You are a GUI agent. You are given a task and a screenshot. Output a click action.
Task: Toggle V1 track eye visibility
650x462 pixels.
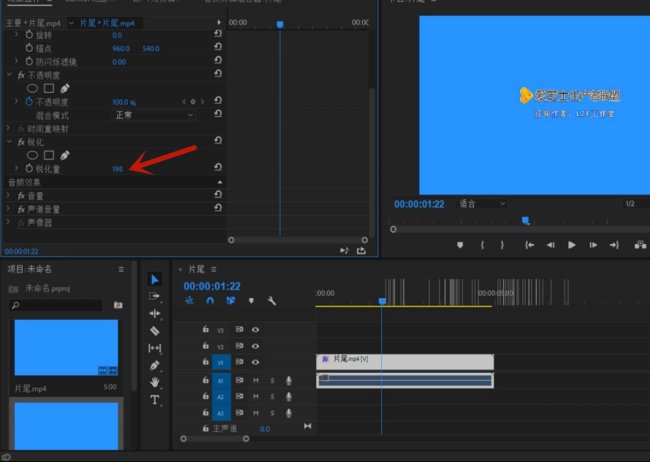pos(255,362)
